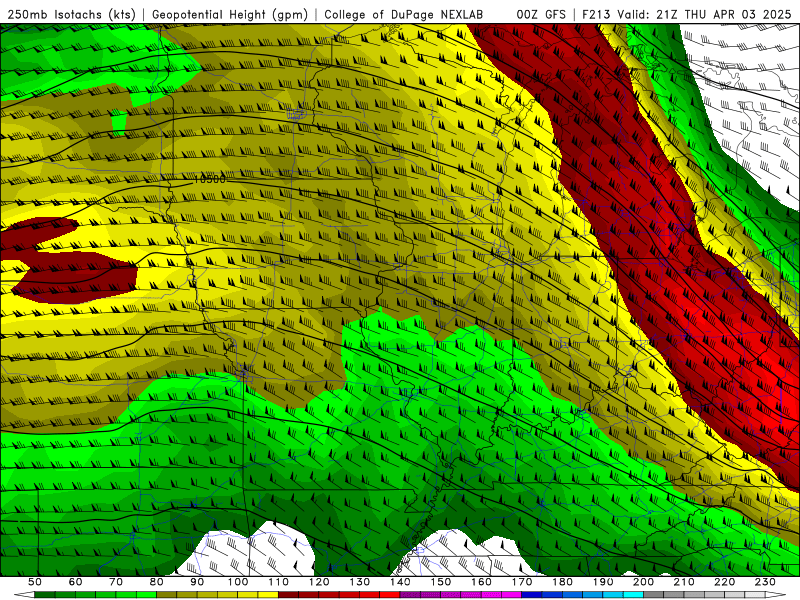Click the '180' value on the color scale
Image resolution: width=800 pixels, height=600 pixels.
pos(562,582)
